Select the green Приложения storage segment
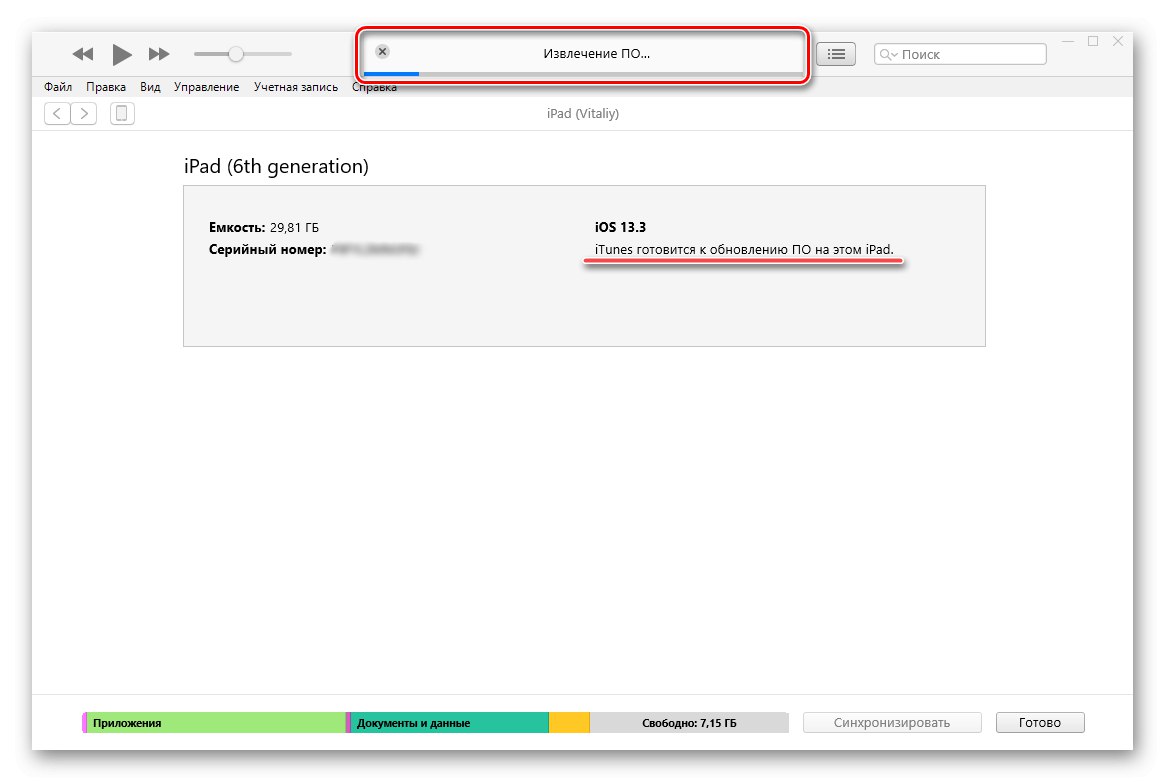The width and height of the screenshot is (1165, 782). pyautogui.click(x=215, y=723)
